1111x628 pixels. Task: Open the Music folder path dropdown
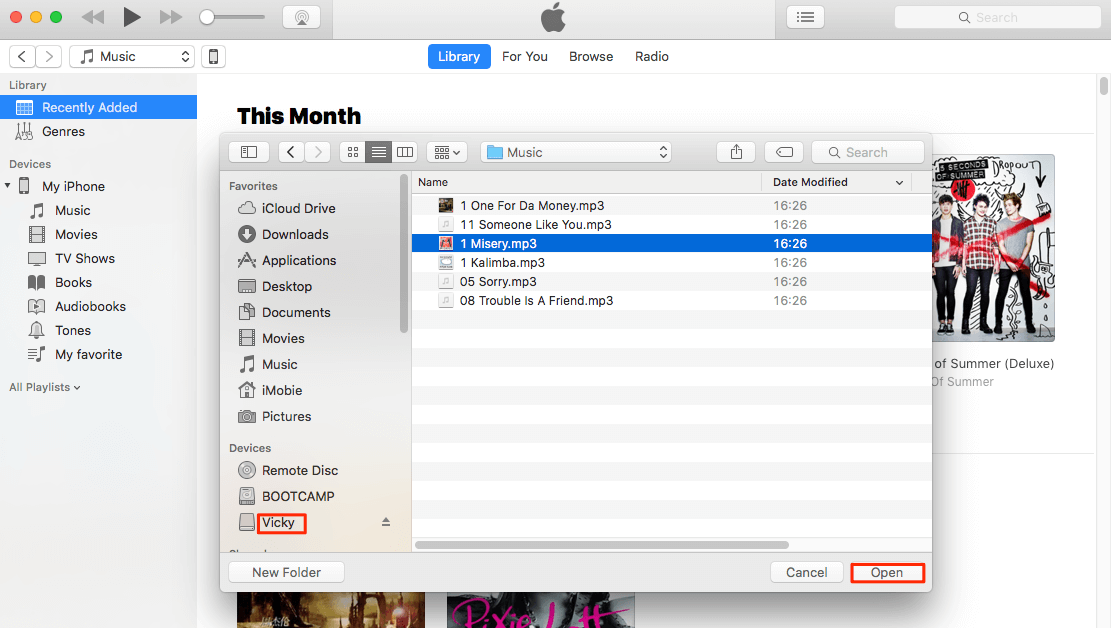coord(576,151)
